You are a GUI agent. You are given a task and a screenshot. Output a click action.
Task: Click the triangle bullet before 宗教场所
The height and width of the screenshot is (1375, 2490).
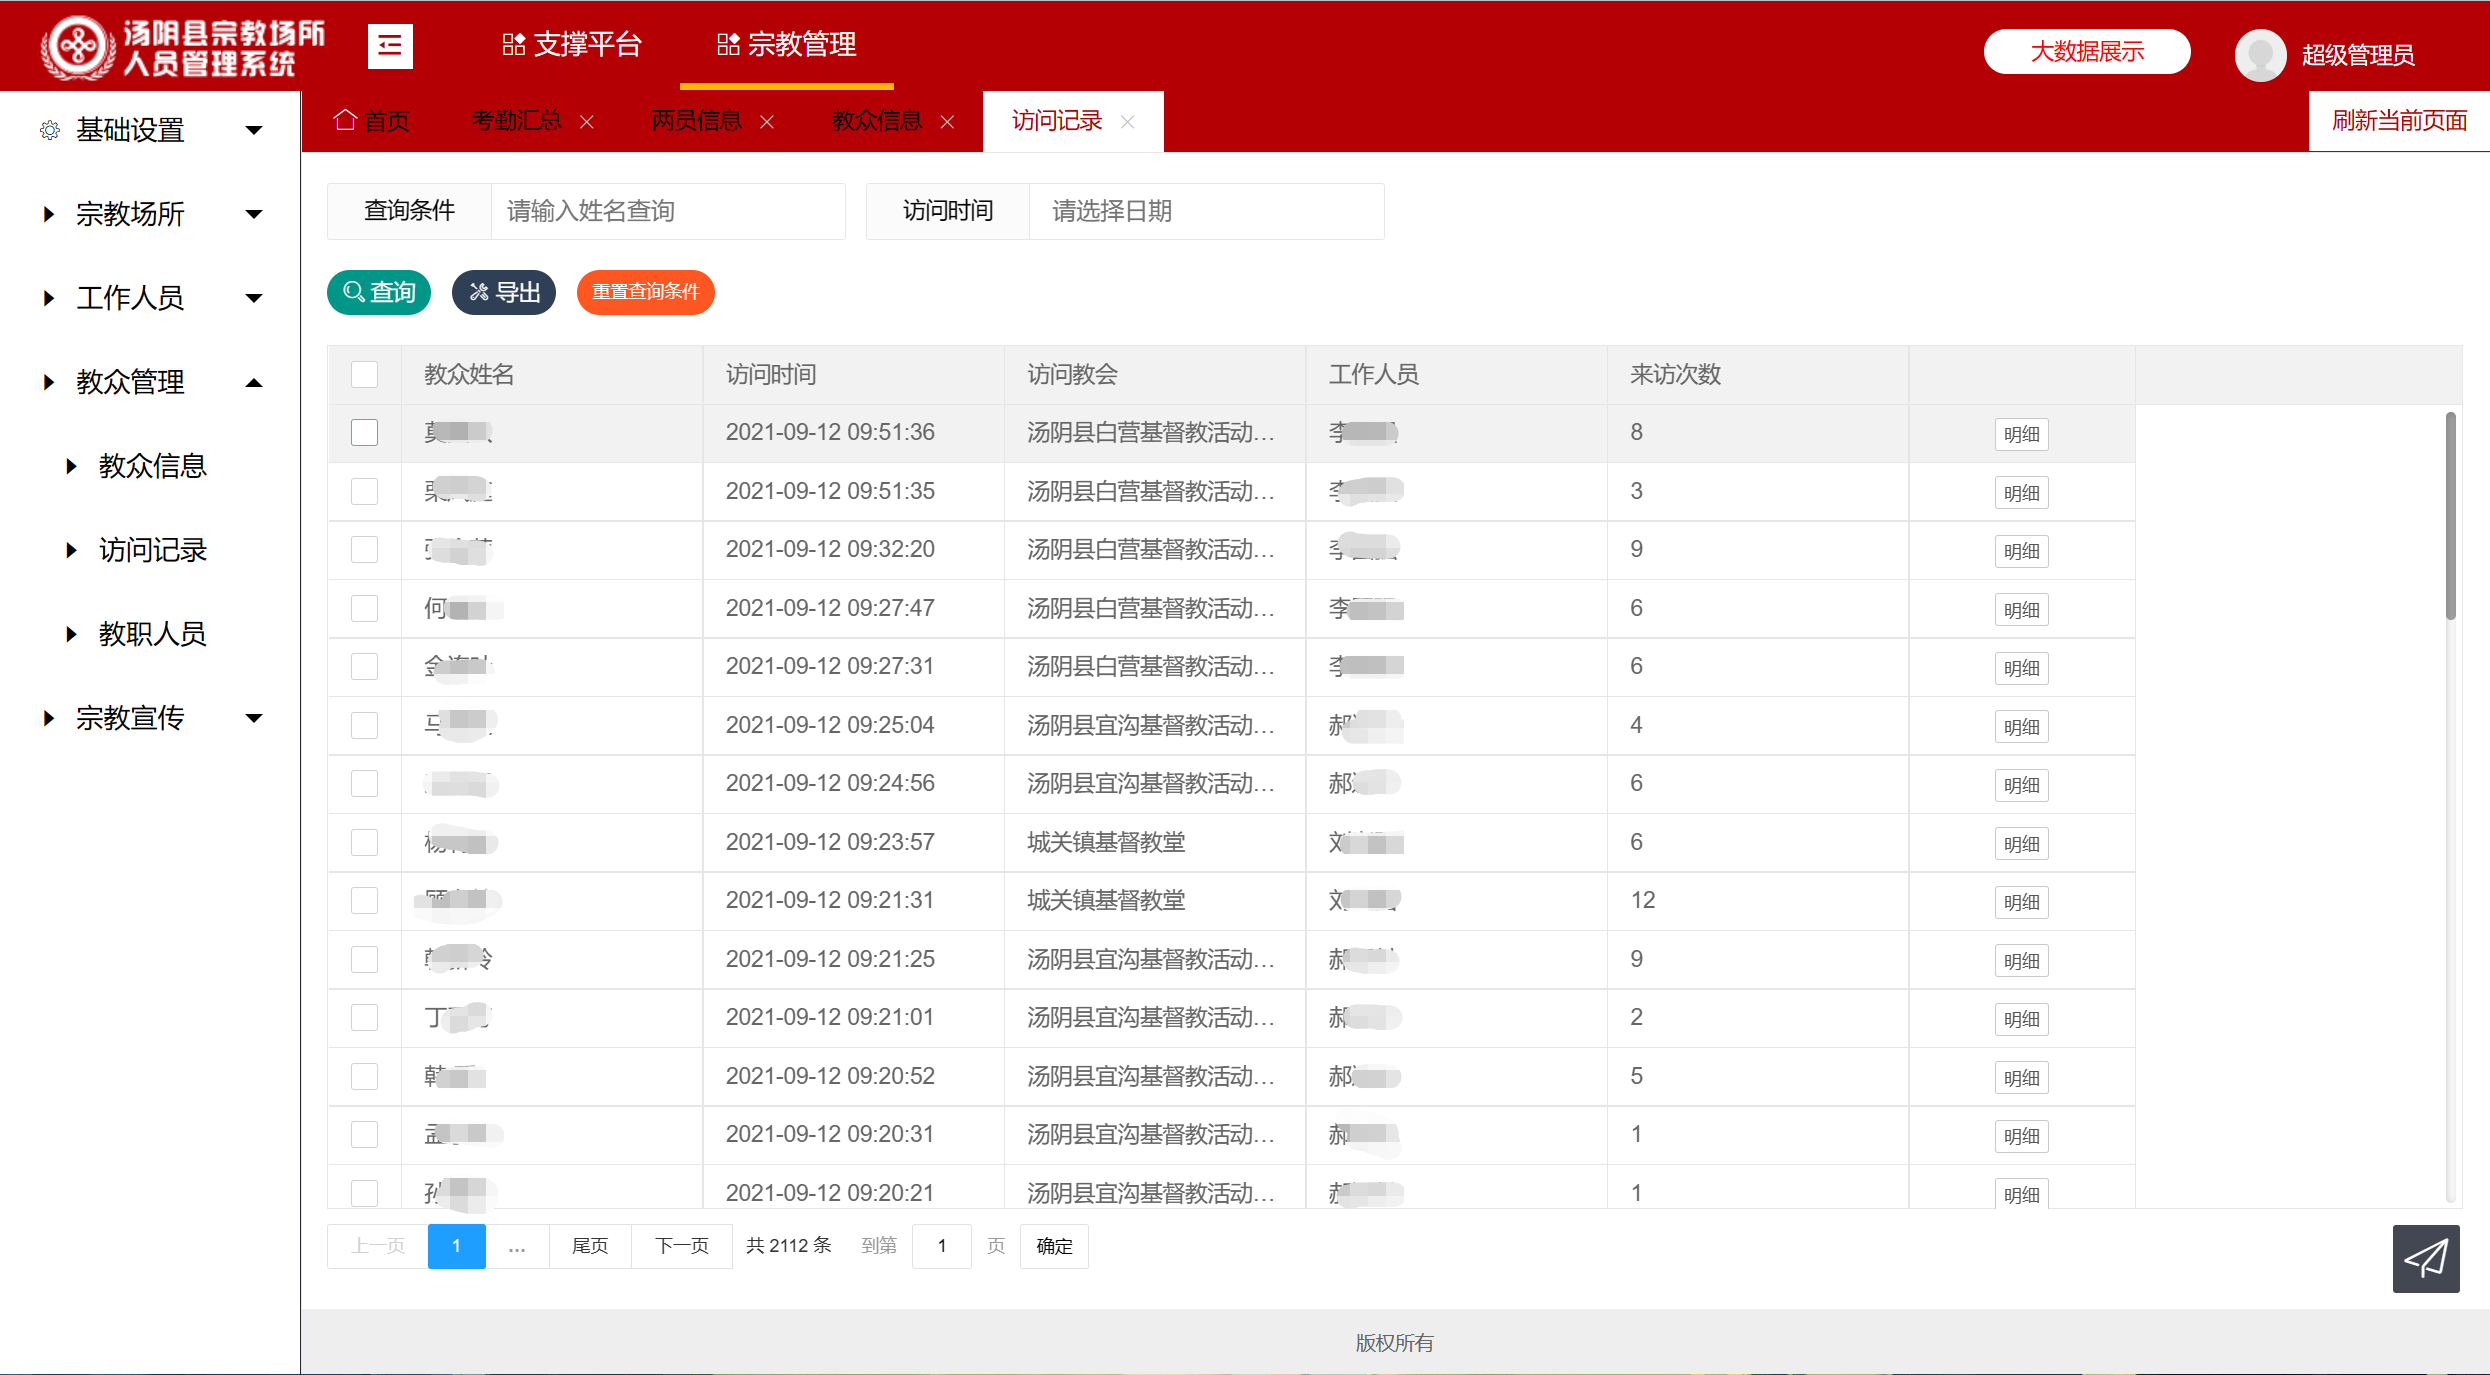pos(48,214)
